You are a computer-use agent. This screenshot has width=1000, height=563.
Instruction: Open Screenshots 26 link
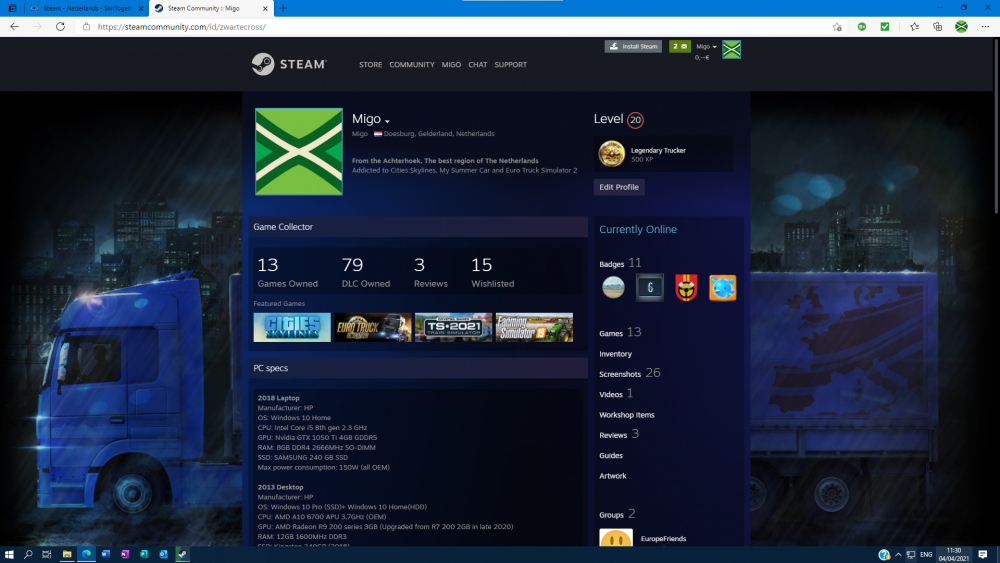coord(629,373)
